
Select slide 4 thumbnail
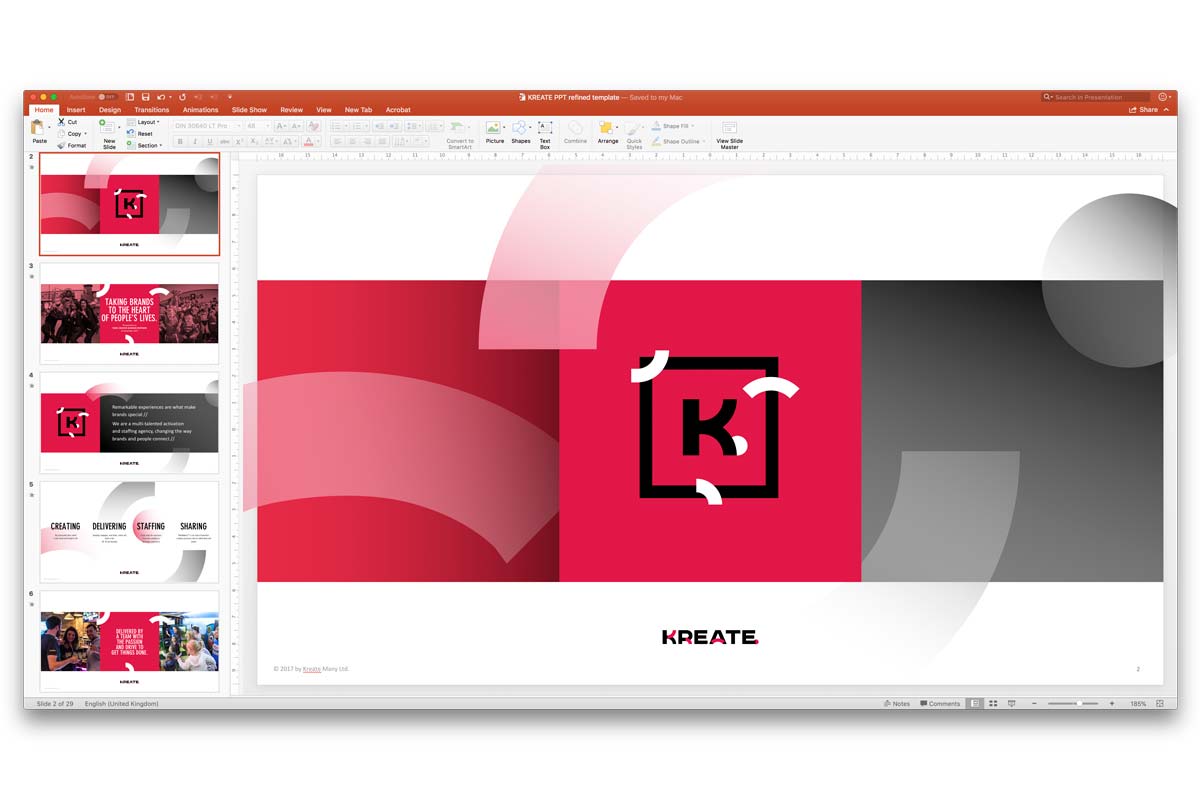(130, 423)
